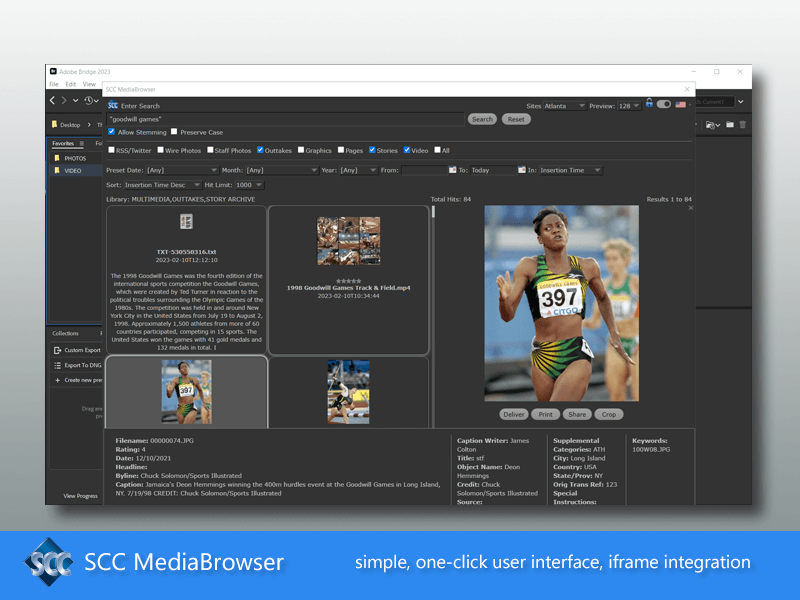Image resolution: width=800 pixels, height=600 pixels.
Task: Close the large preview image pane
Action: [x=691, y=208]
